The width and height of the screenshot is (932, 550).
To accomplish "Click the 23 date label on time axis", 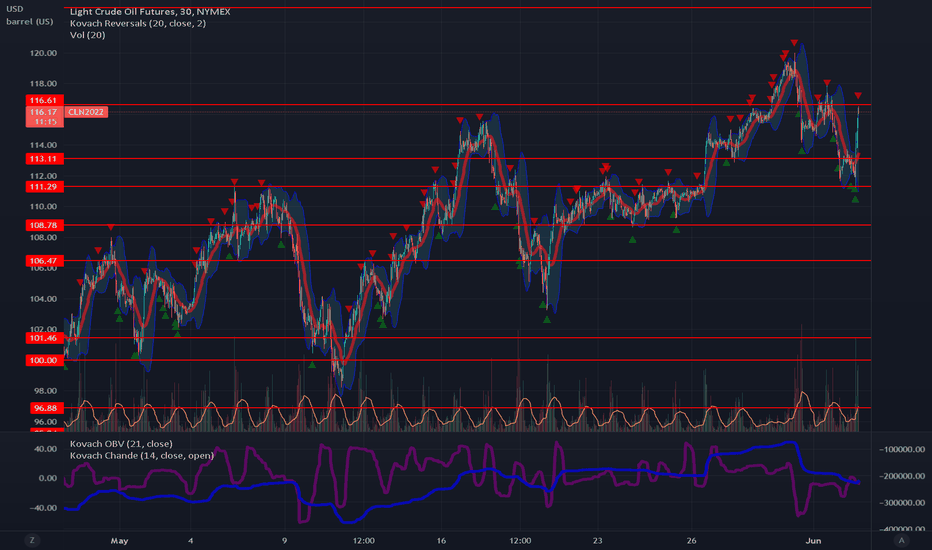I will pyautogui.click(x=597, y=540).
